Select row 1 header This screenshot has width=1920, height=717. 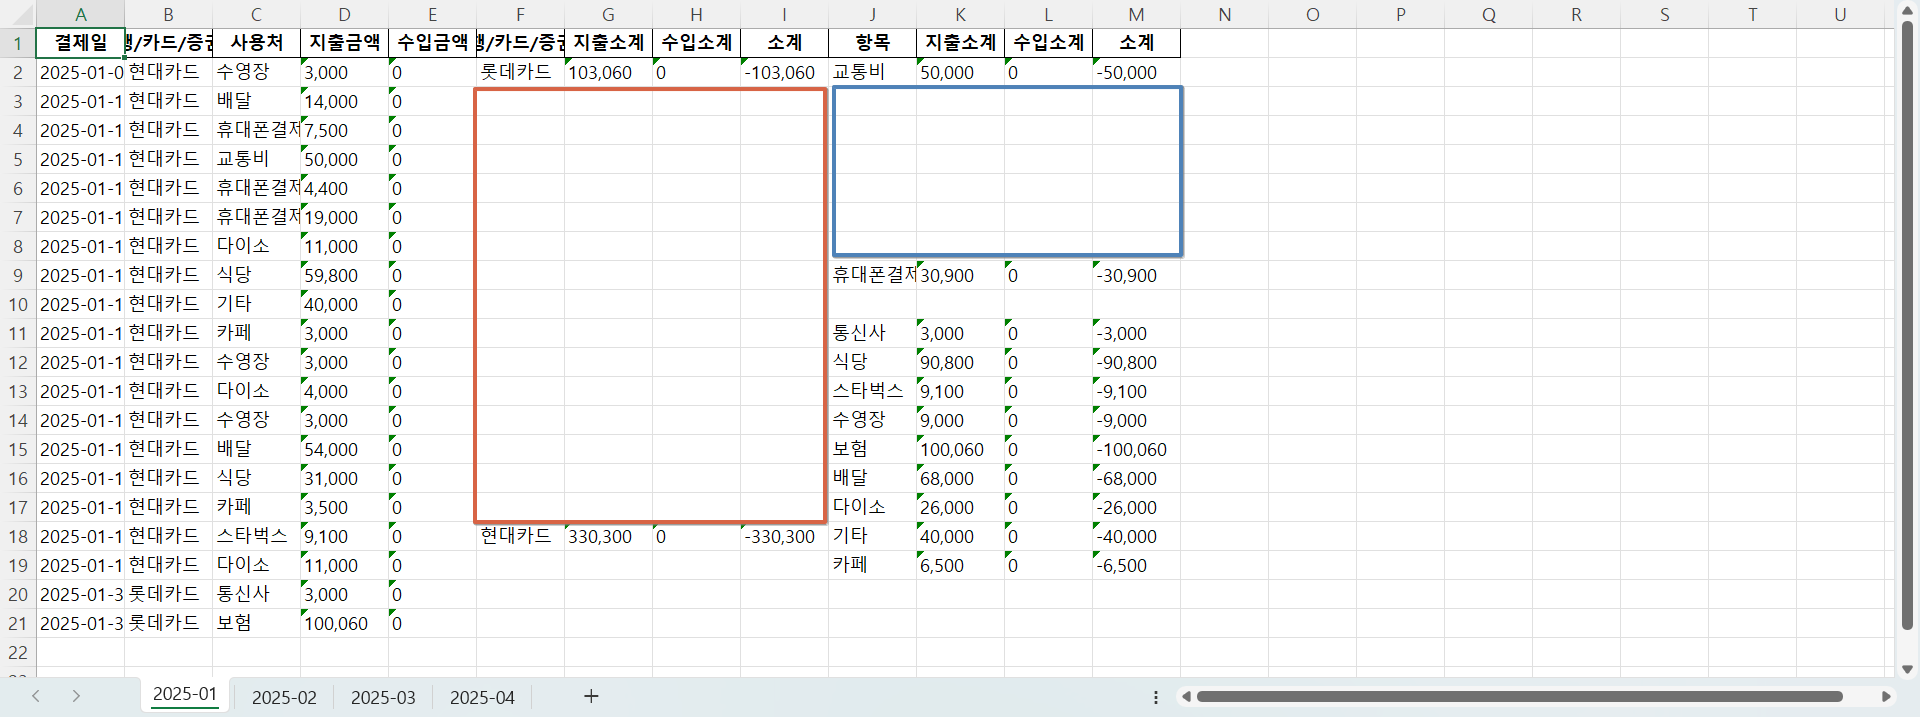(x=17, y=43)
